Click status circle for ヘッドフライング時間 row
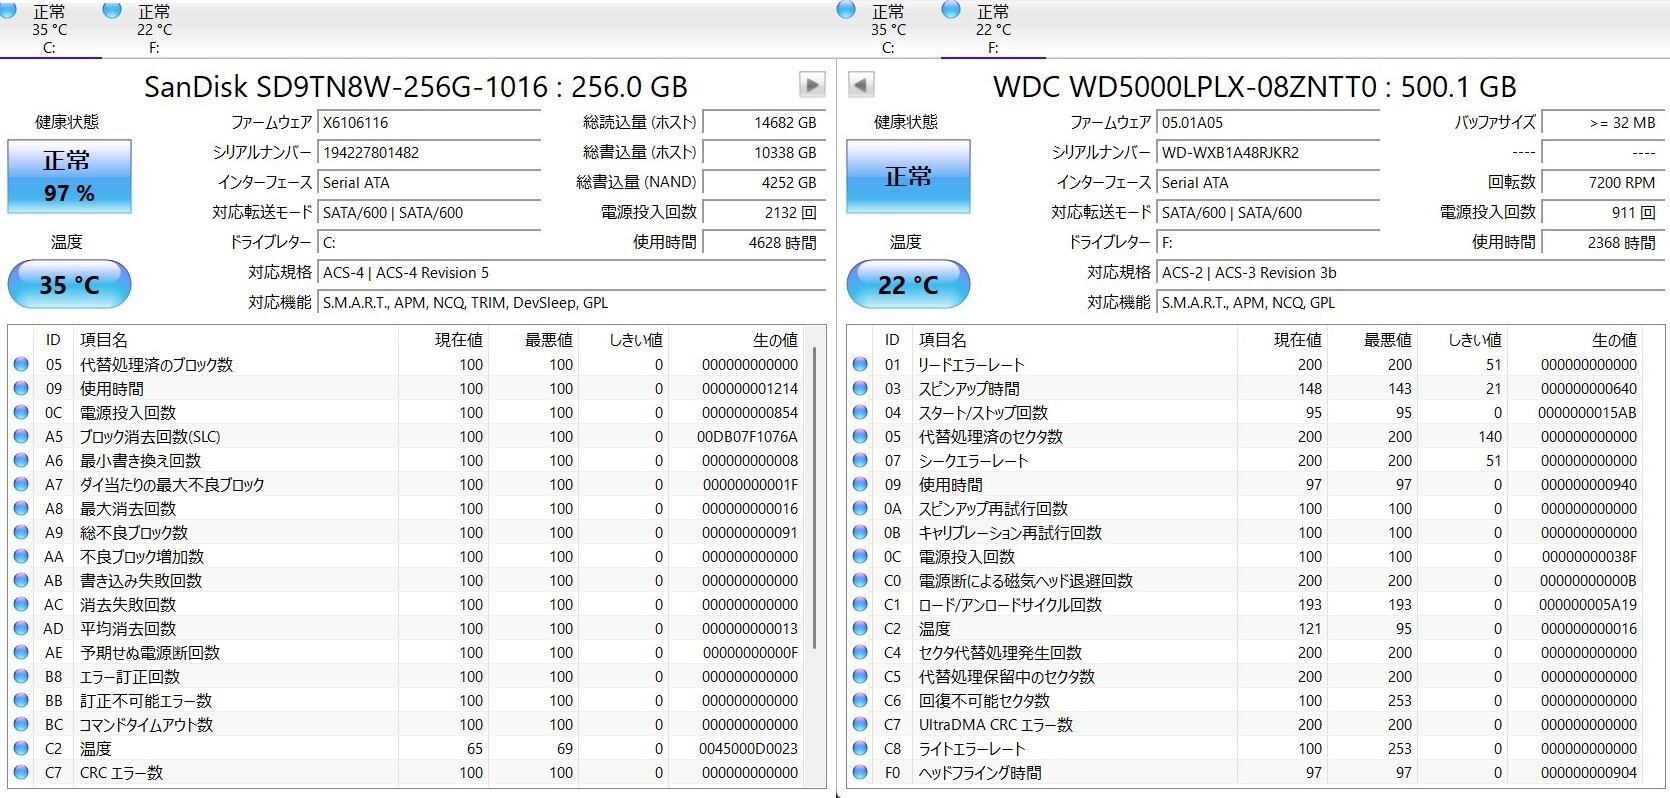This screenshot has width=1670, height=798. click(860, 773)
